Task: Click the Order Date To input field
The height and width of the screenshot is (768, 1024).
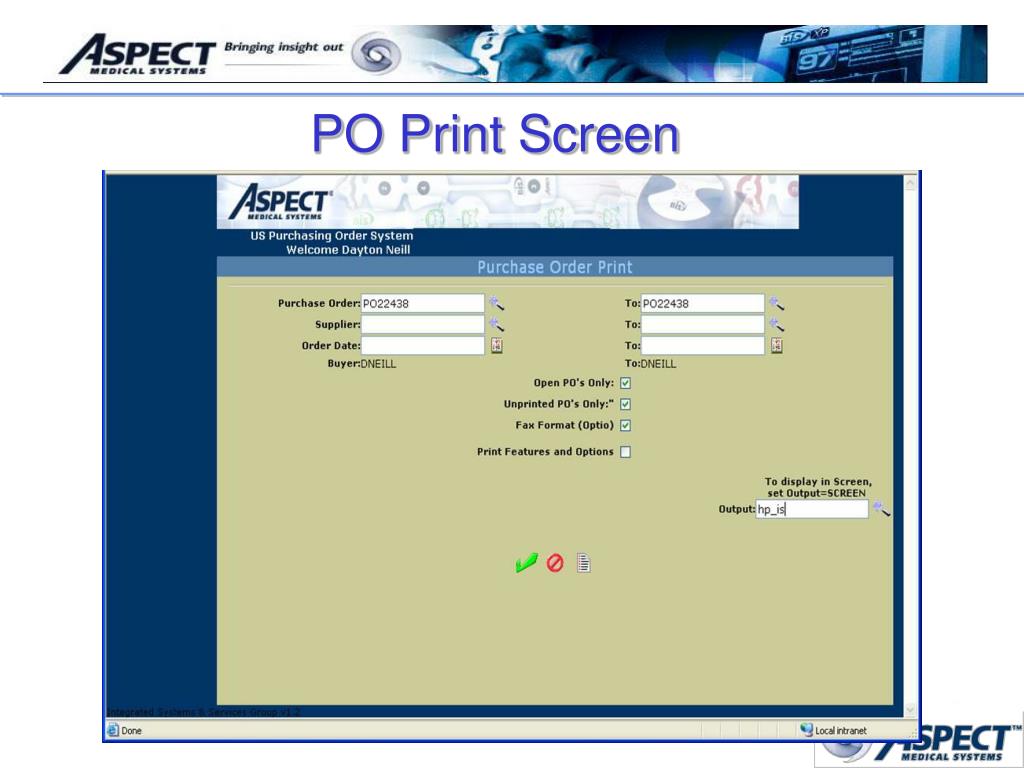Action: point(703,345)
